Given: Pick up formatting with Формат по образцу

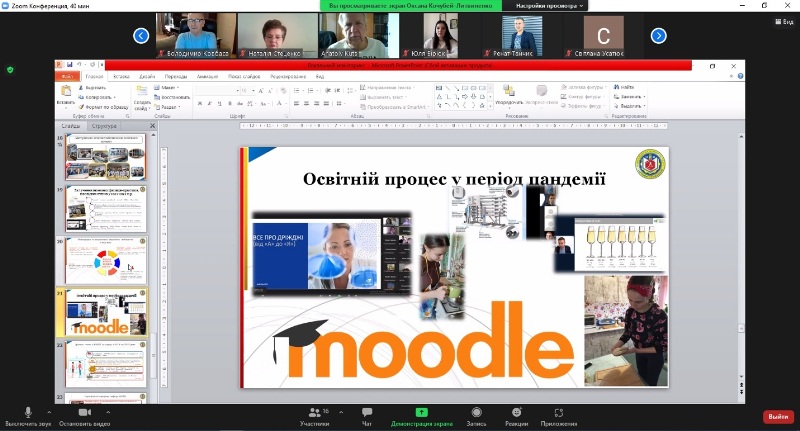Looking at the screenshot, I should click(x=104, y=107).
